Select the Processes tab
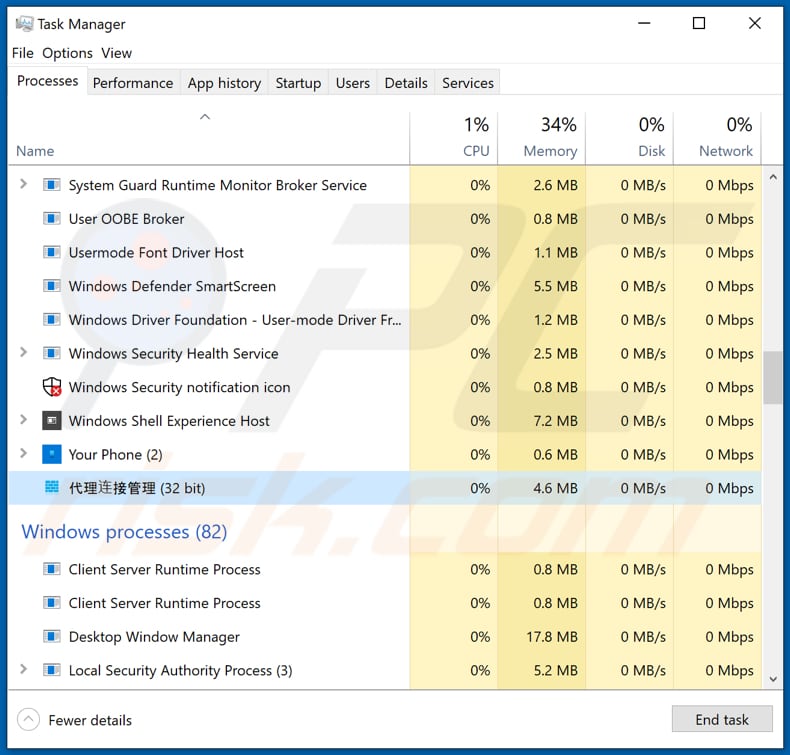Image resolution: width=790 pixels, height=755 pixels. pyautogui.click(x=47, y=81)
